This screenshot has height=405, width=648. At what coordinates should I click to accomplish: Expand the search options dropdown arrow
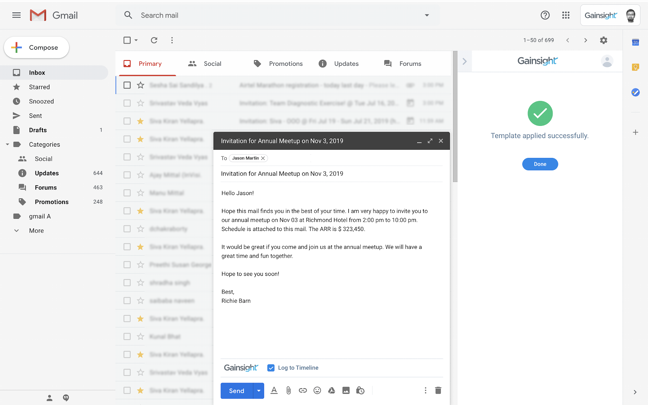pyautogui.click(x=427, y=16)
